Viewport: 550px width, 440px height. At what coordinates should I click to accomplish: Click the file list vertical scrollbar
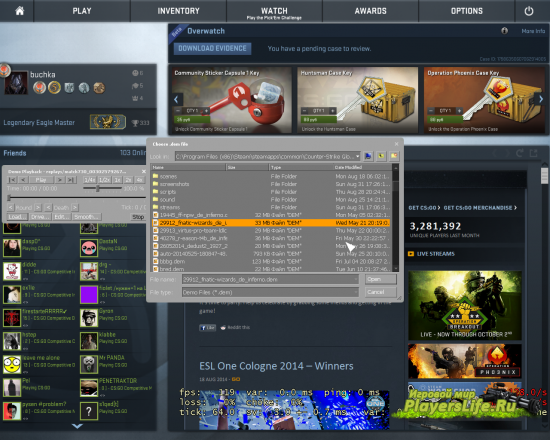point(395,218)
